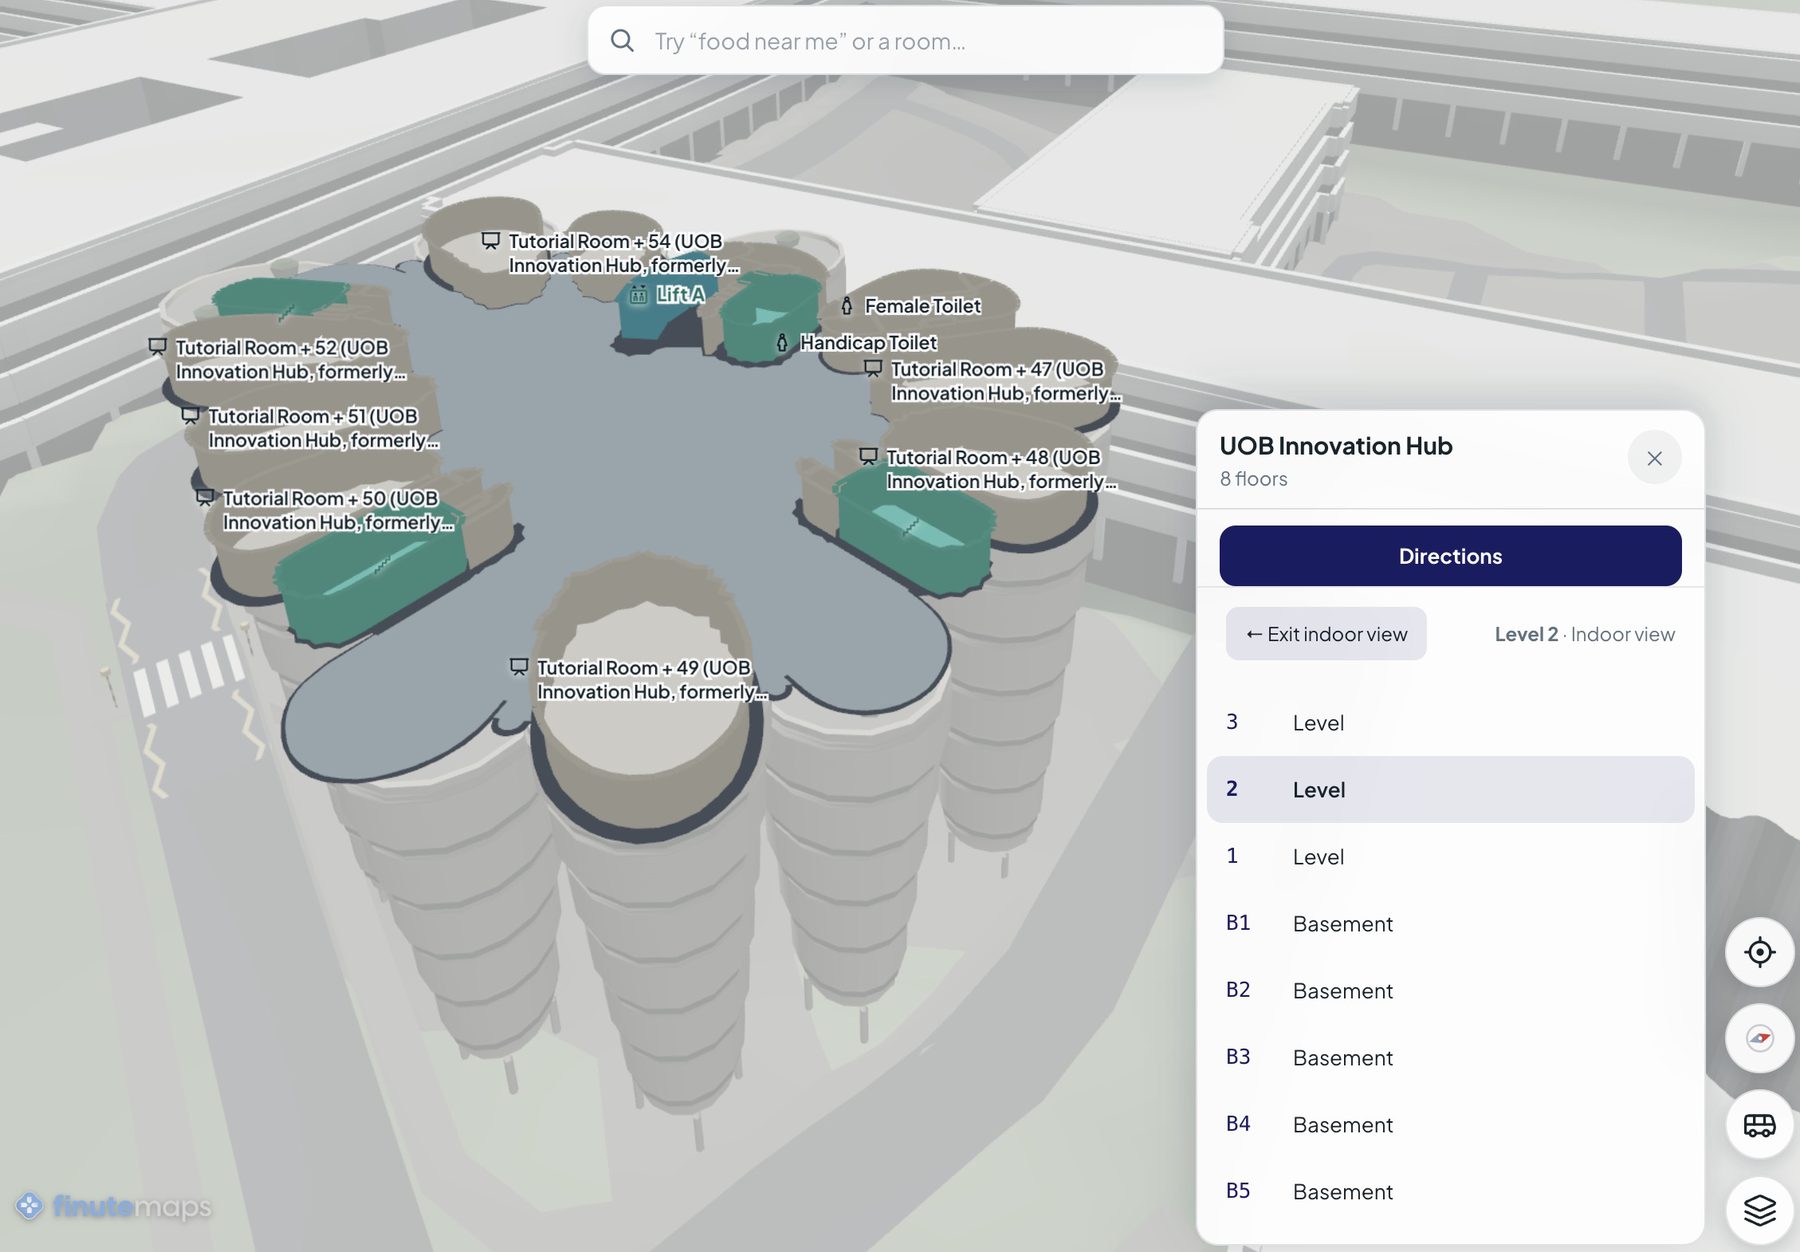Click "Level 2 · Indoor view" label
The width and height of the screenshot is (1800, 1252).
1584,634
